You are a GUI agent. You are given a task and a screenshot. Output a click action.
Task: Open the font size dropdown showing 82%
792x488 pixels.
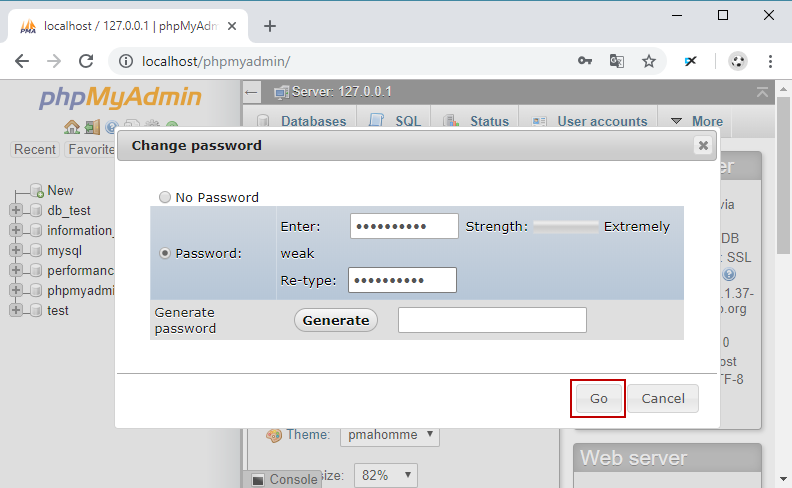pyautogui.click(x=385, y=475)
